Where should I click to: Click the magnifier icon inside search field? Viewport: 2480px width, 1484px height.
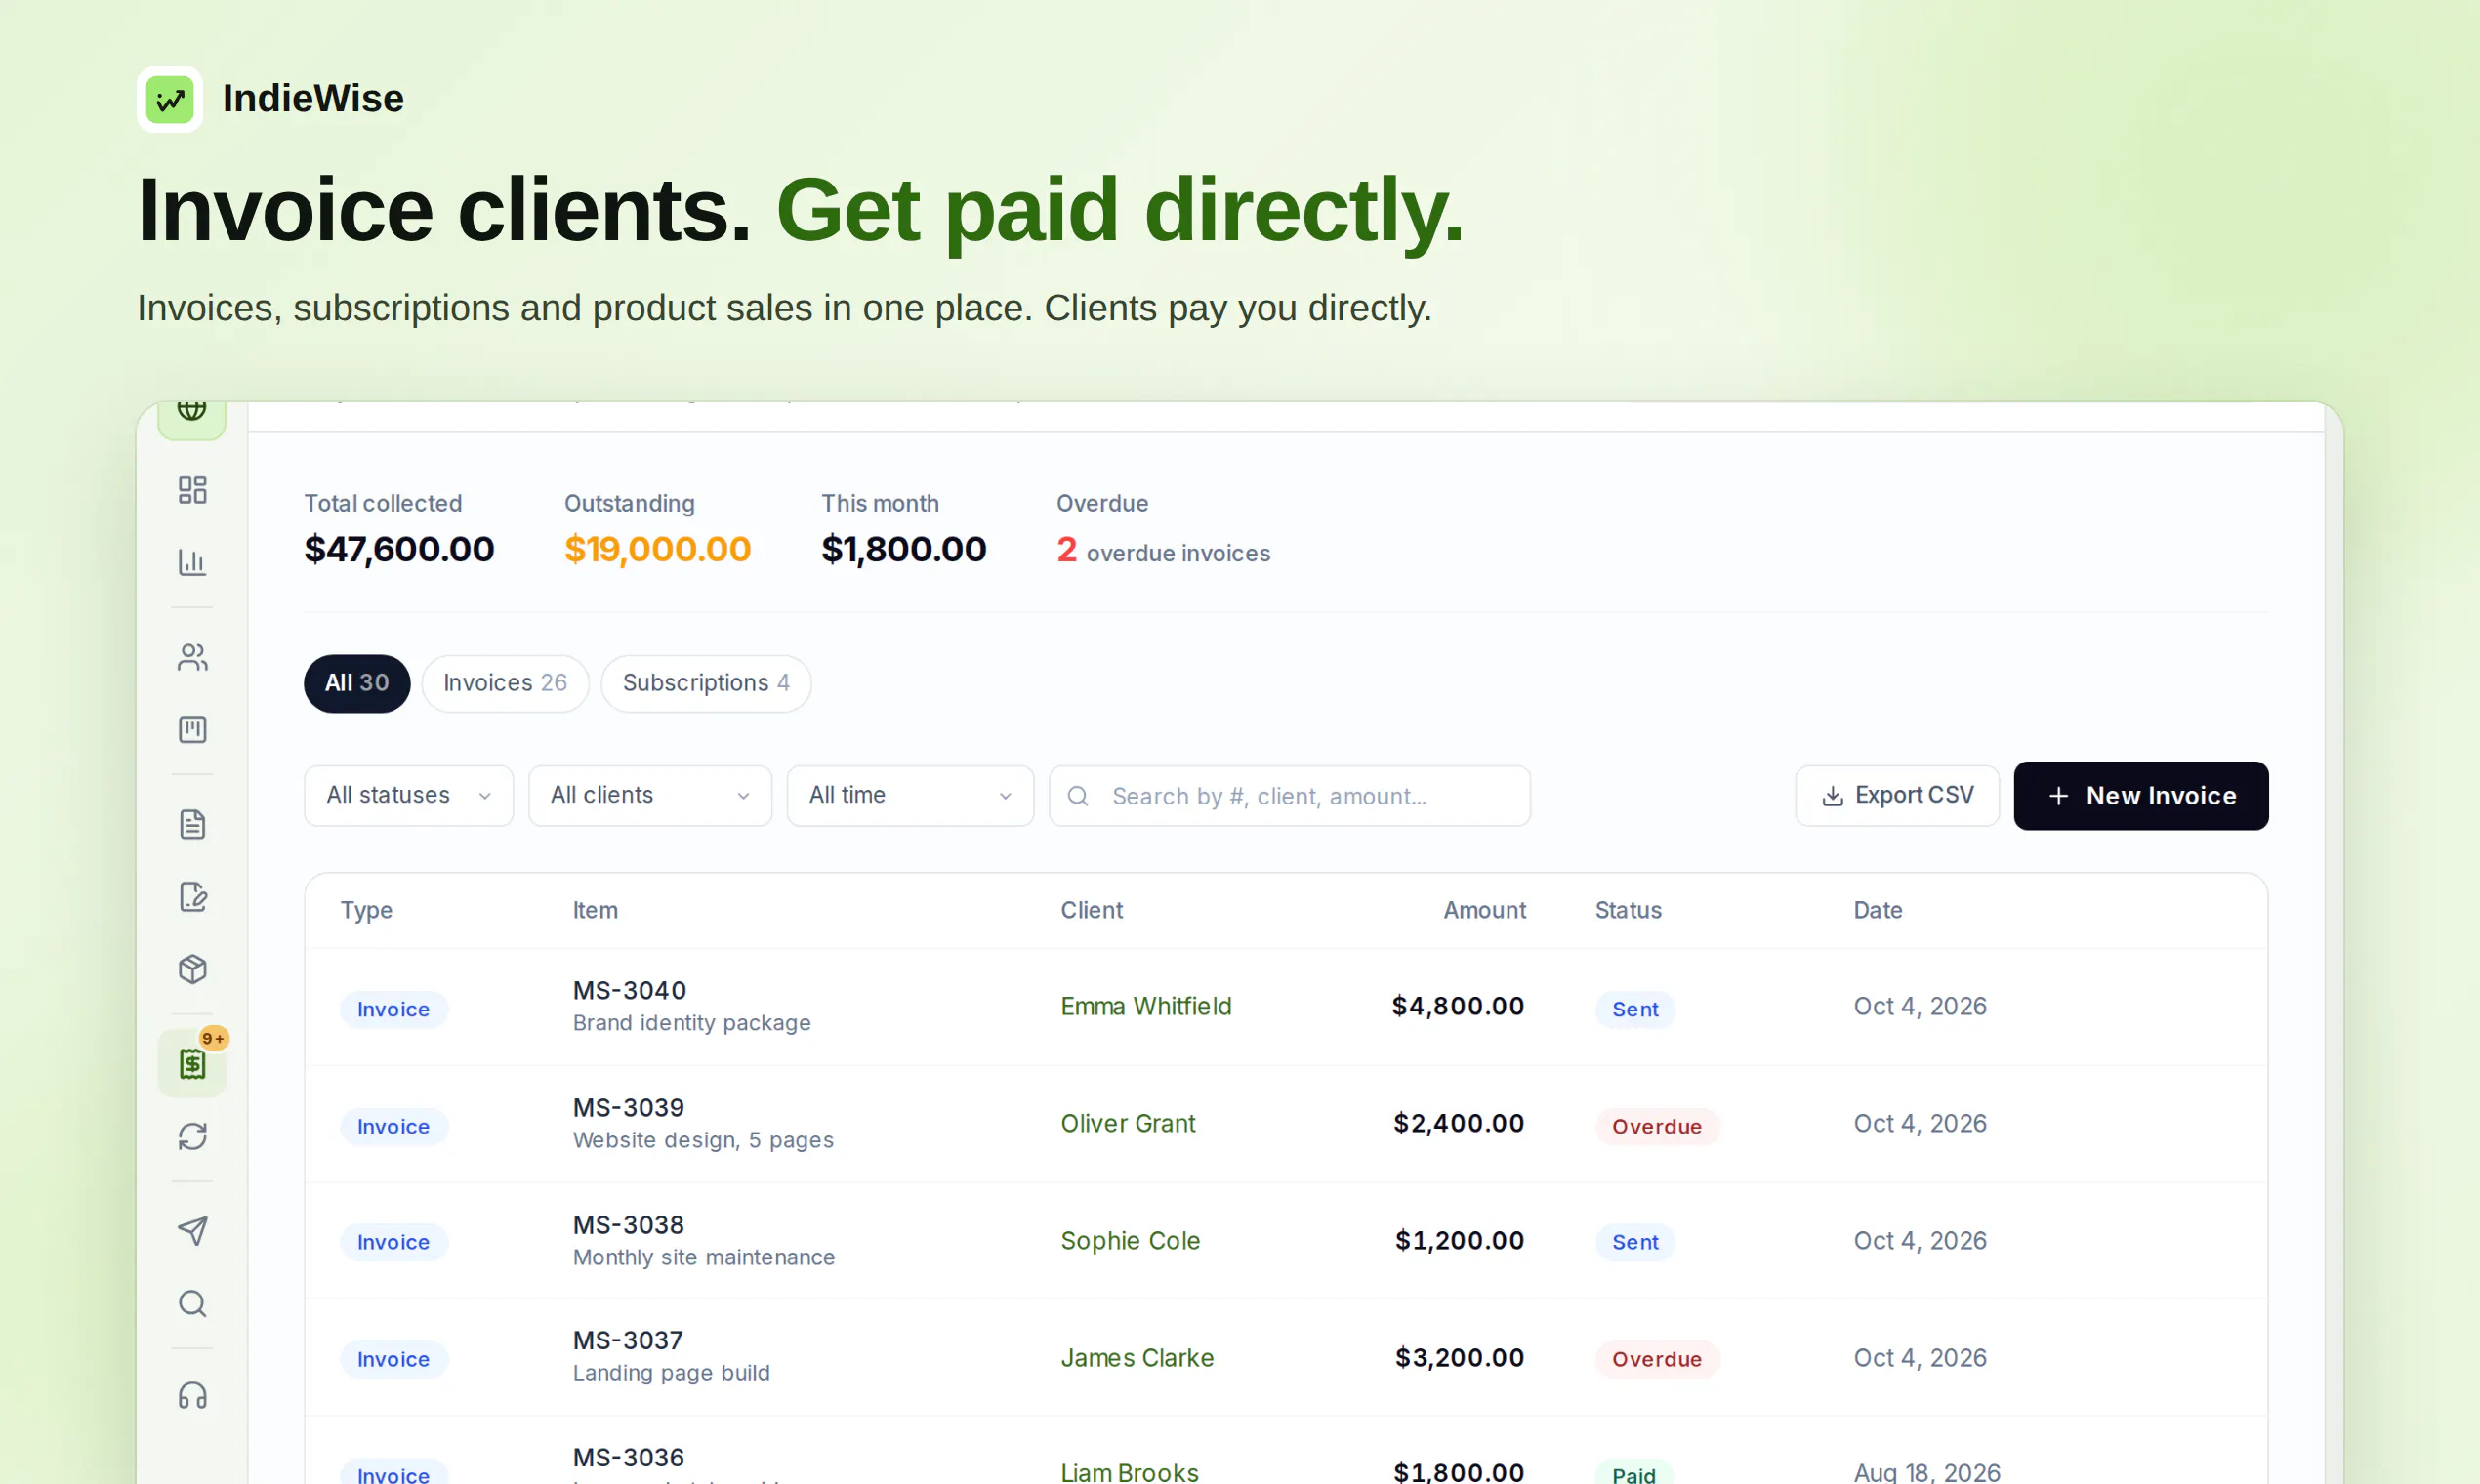(x=1078, y=796)
